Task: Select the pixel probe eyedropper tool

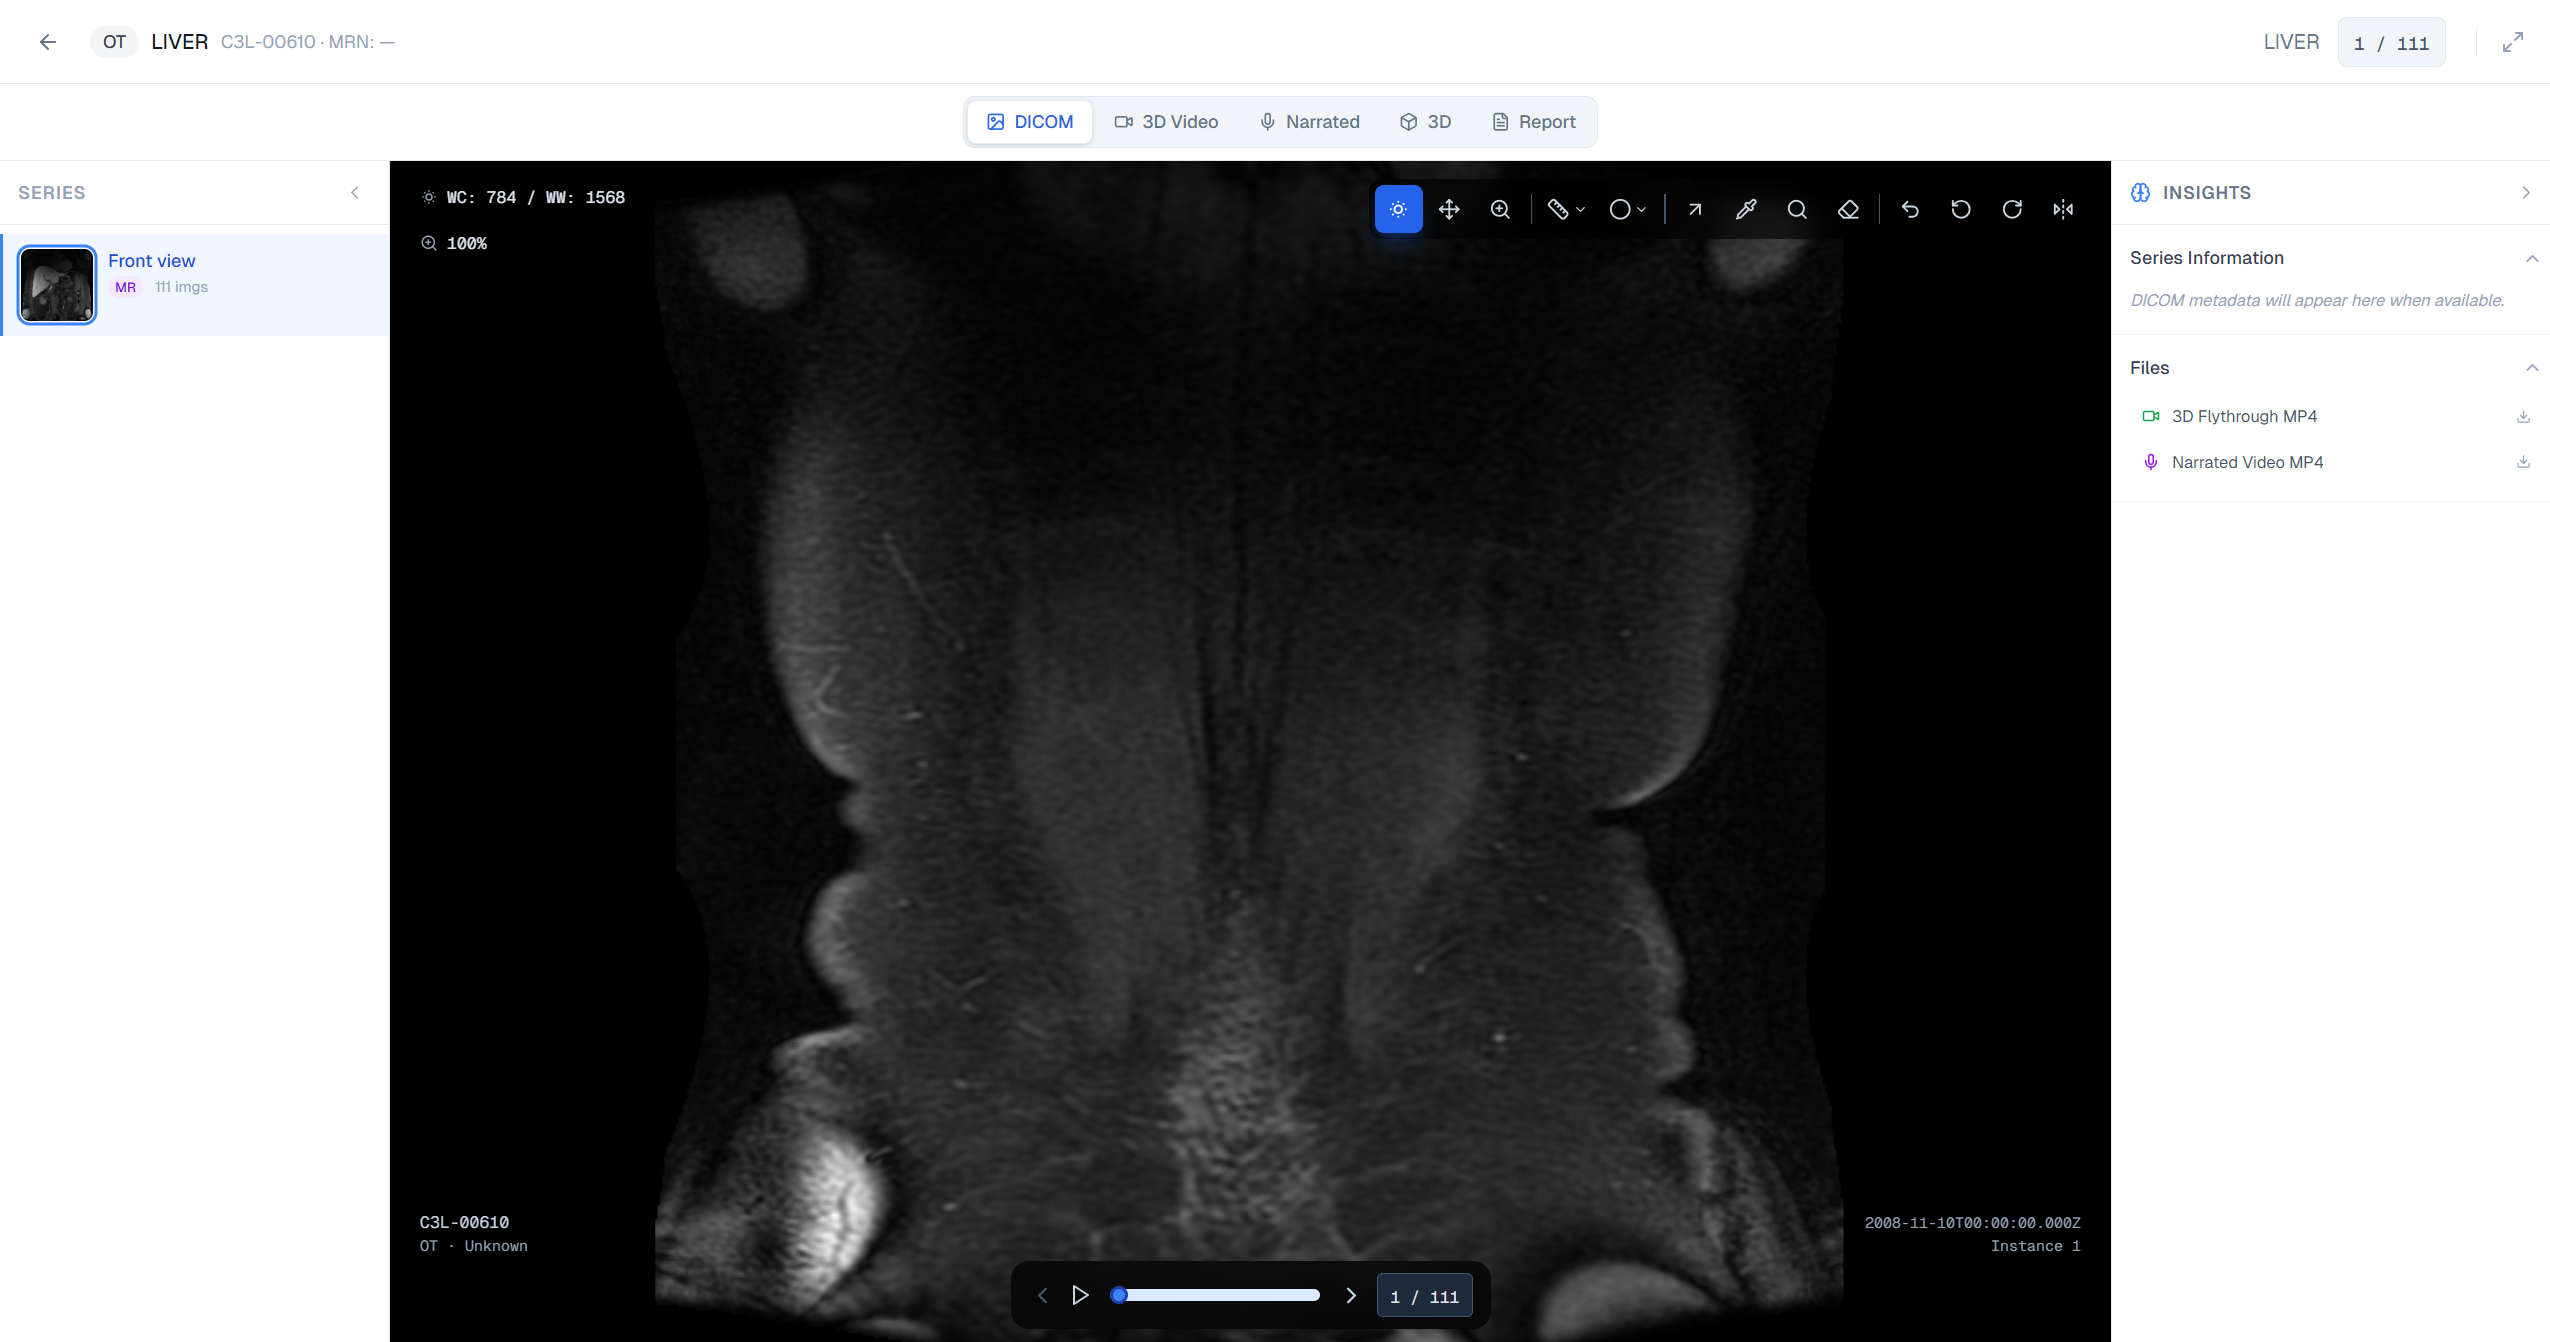Action: [x=1745, y=209]
